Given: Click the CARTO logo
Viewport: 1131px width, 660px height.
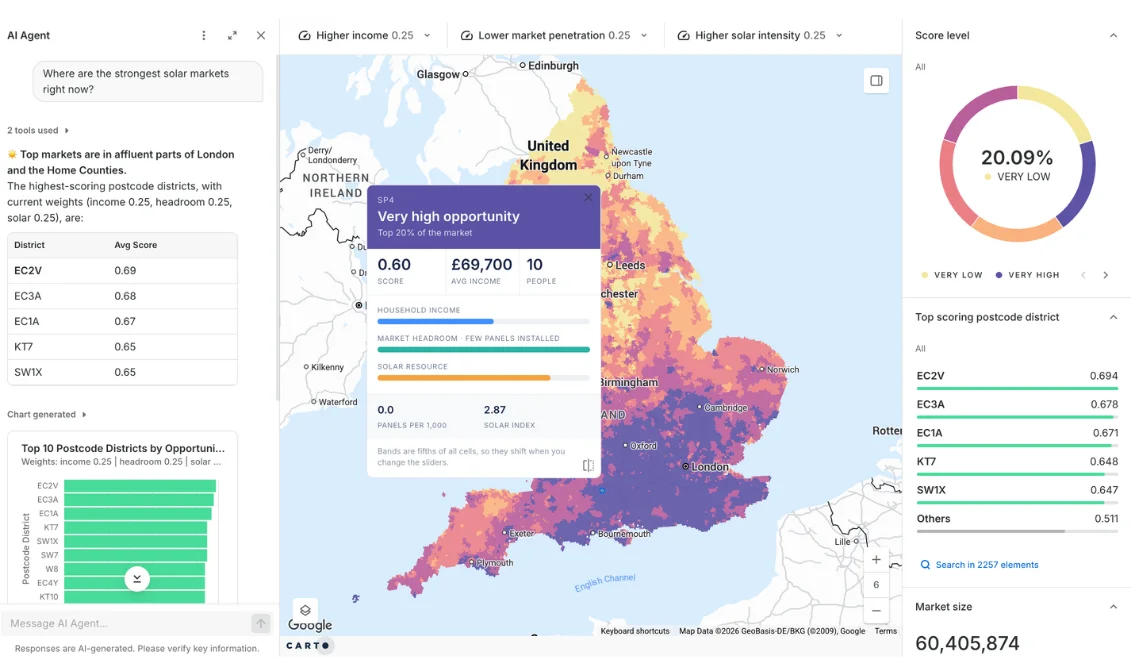Looking at the screenshot, I should click(x=308, y=646).
